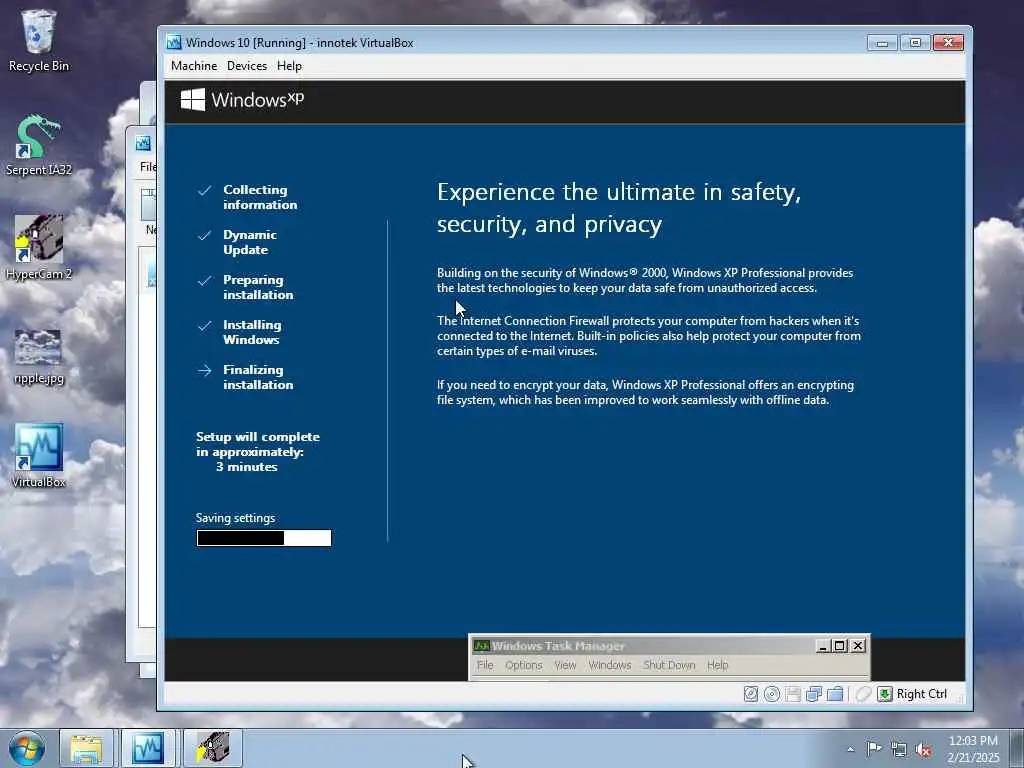Open Shut Down menu in Windows Task Manager
Image resolution: width=1024 pixels, height=768 pixels.
point(669,665)
